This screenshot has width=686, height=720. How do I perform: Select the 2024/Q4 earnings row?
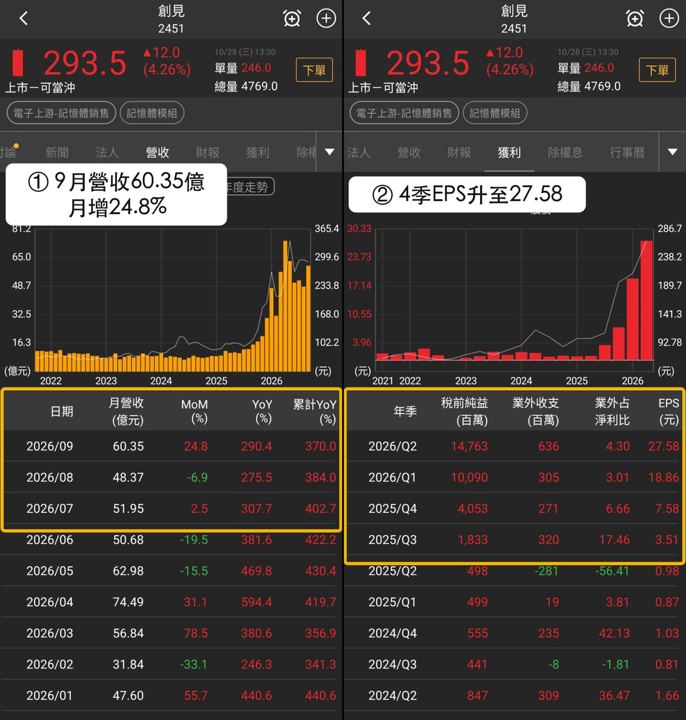pyautogui.click(x=515, y=633)
